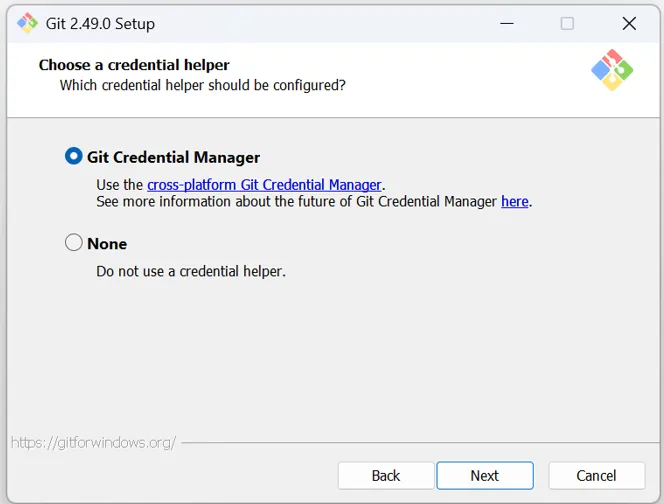Go back with the Back button
This screenshot has width=664, height=504.
386,475
